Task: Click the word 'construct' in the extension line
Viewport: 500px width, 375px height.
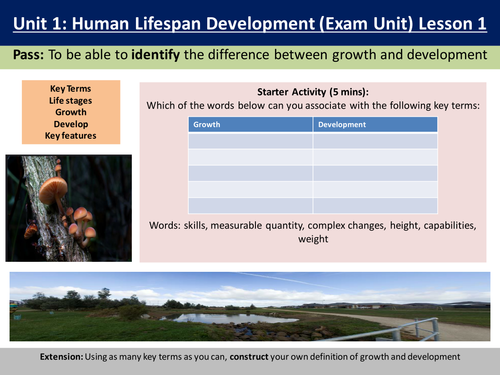Action: pos(249,357)
